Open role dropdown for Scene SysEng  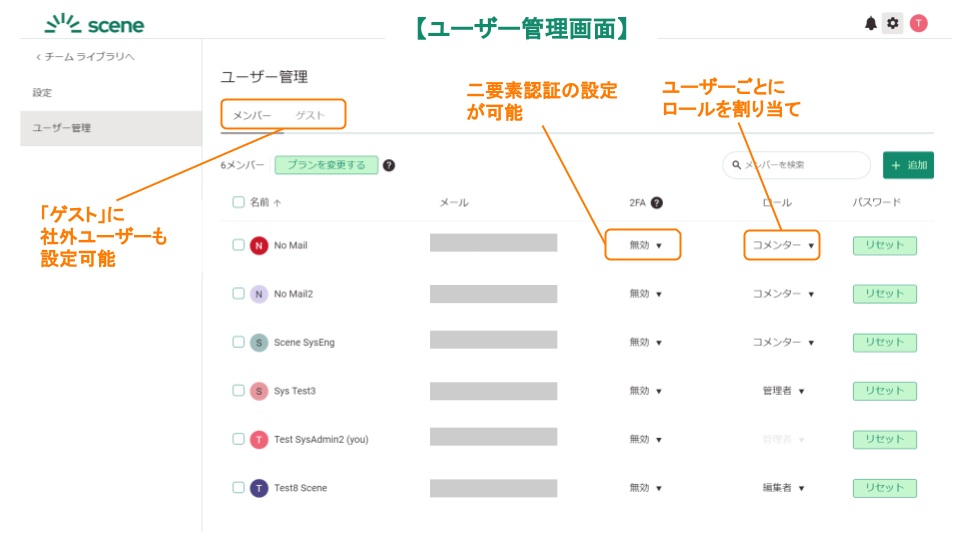tap(783, 342)
